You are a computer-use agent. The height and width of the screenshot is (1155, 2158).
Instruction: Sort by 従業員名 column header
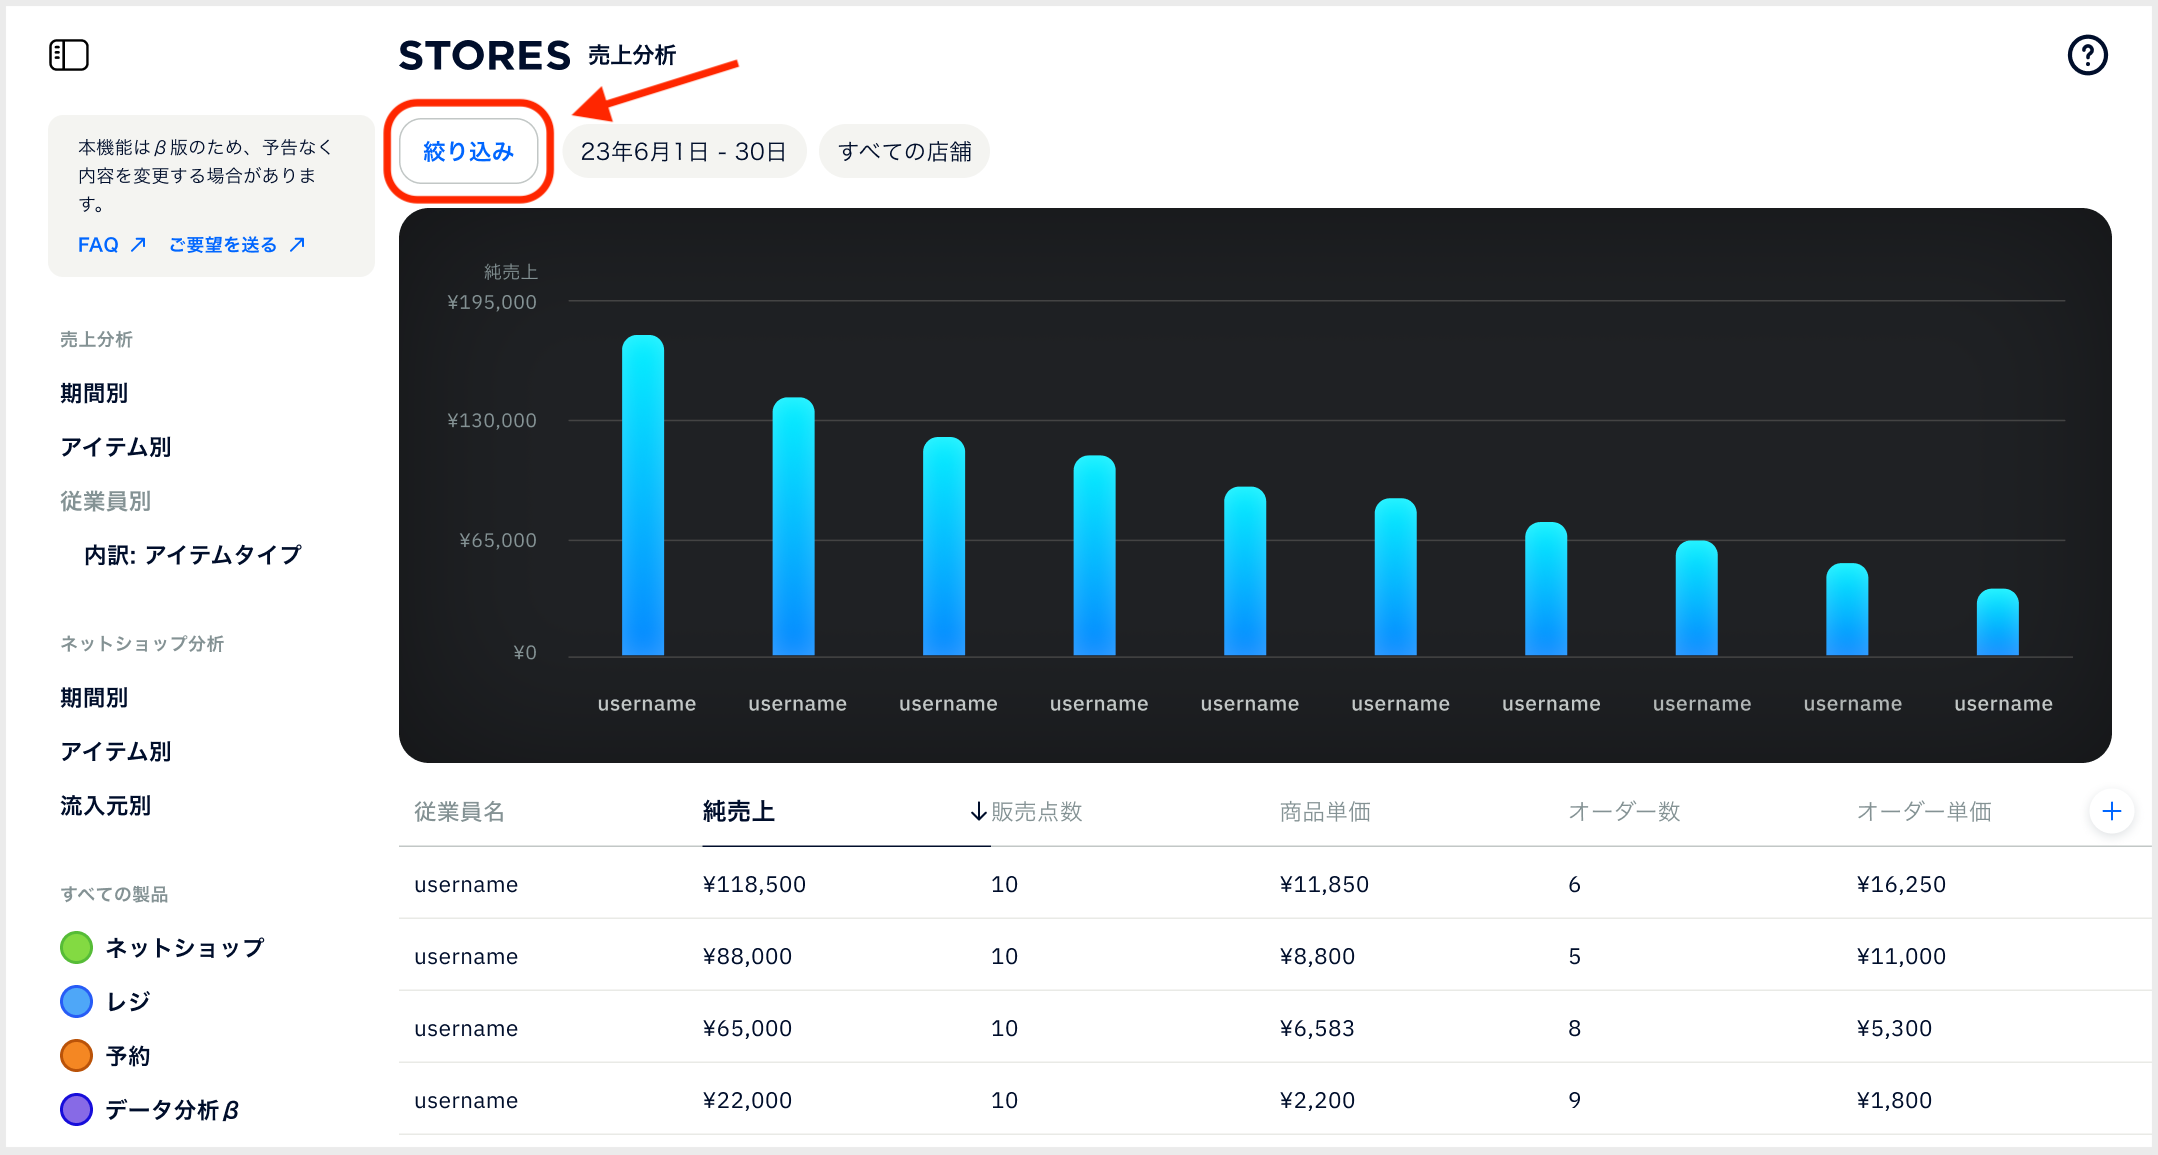tap(460, 812)
